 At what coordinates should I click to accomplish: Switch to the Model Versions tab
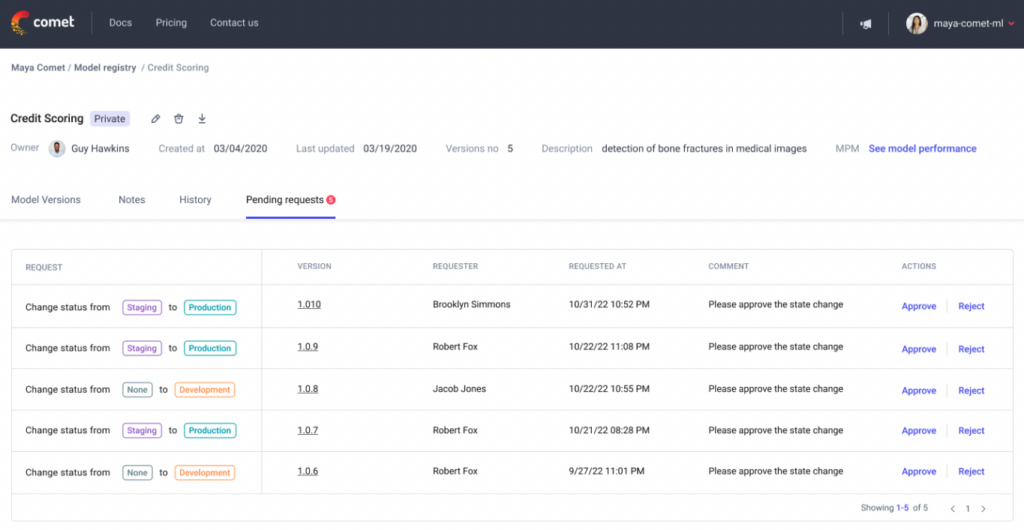click(x=46, y=200)
